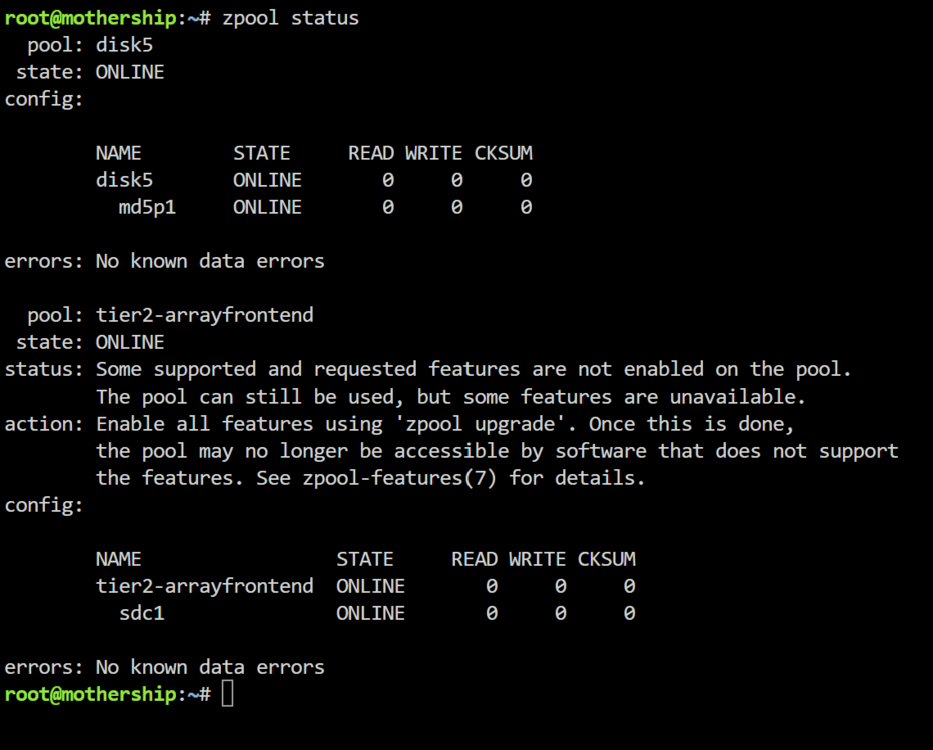Click the zpool-features(7) reference
The image size is (933, 750).
[x=400, y=479]
